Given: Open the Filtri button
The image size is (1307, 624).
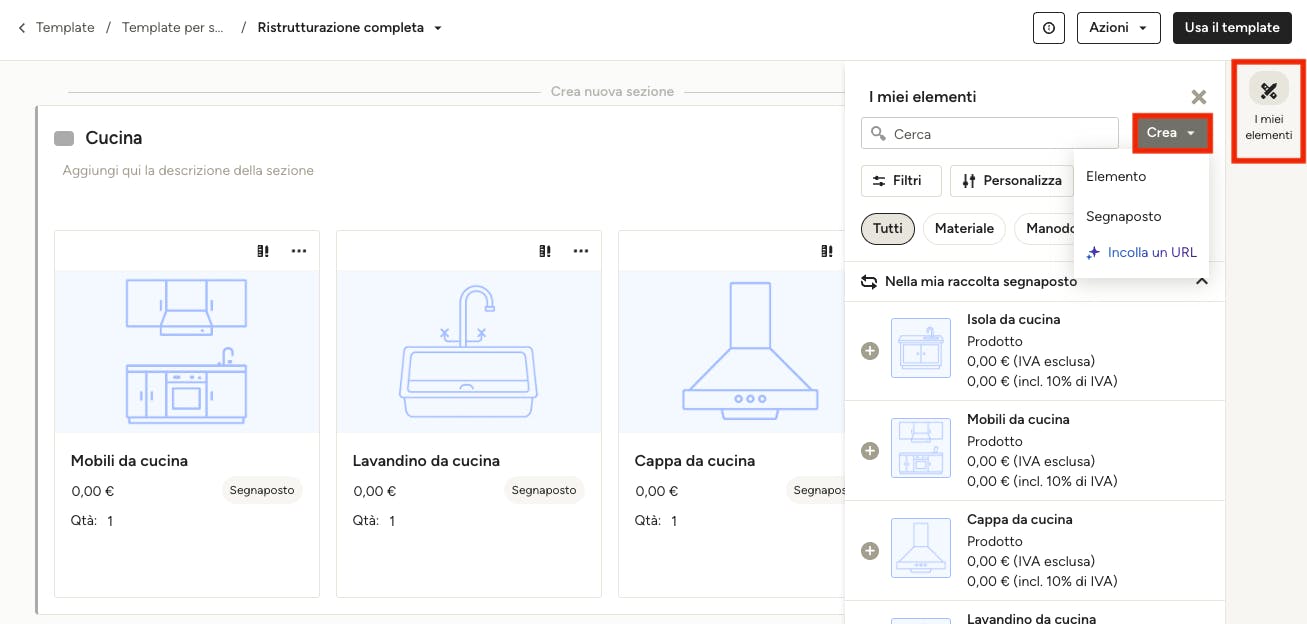Looking at the screenshot, I should tap(901, 181).
